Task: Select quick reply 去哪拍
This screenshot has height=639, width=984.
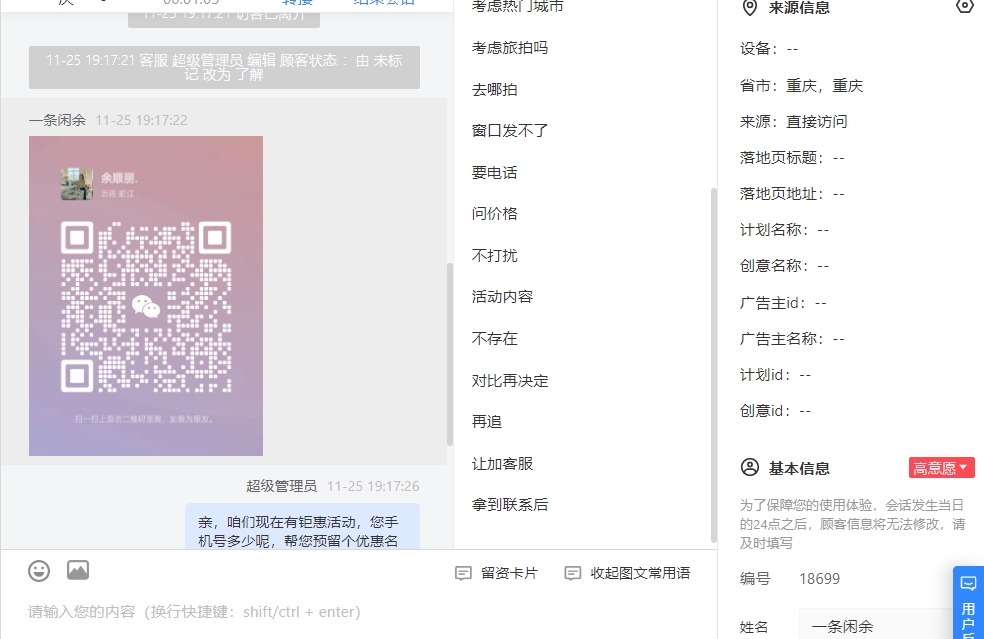Action: point(495,90)
